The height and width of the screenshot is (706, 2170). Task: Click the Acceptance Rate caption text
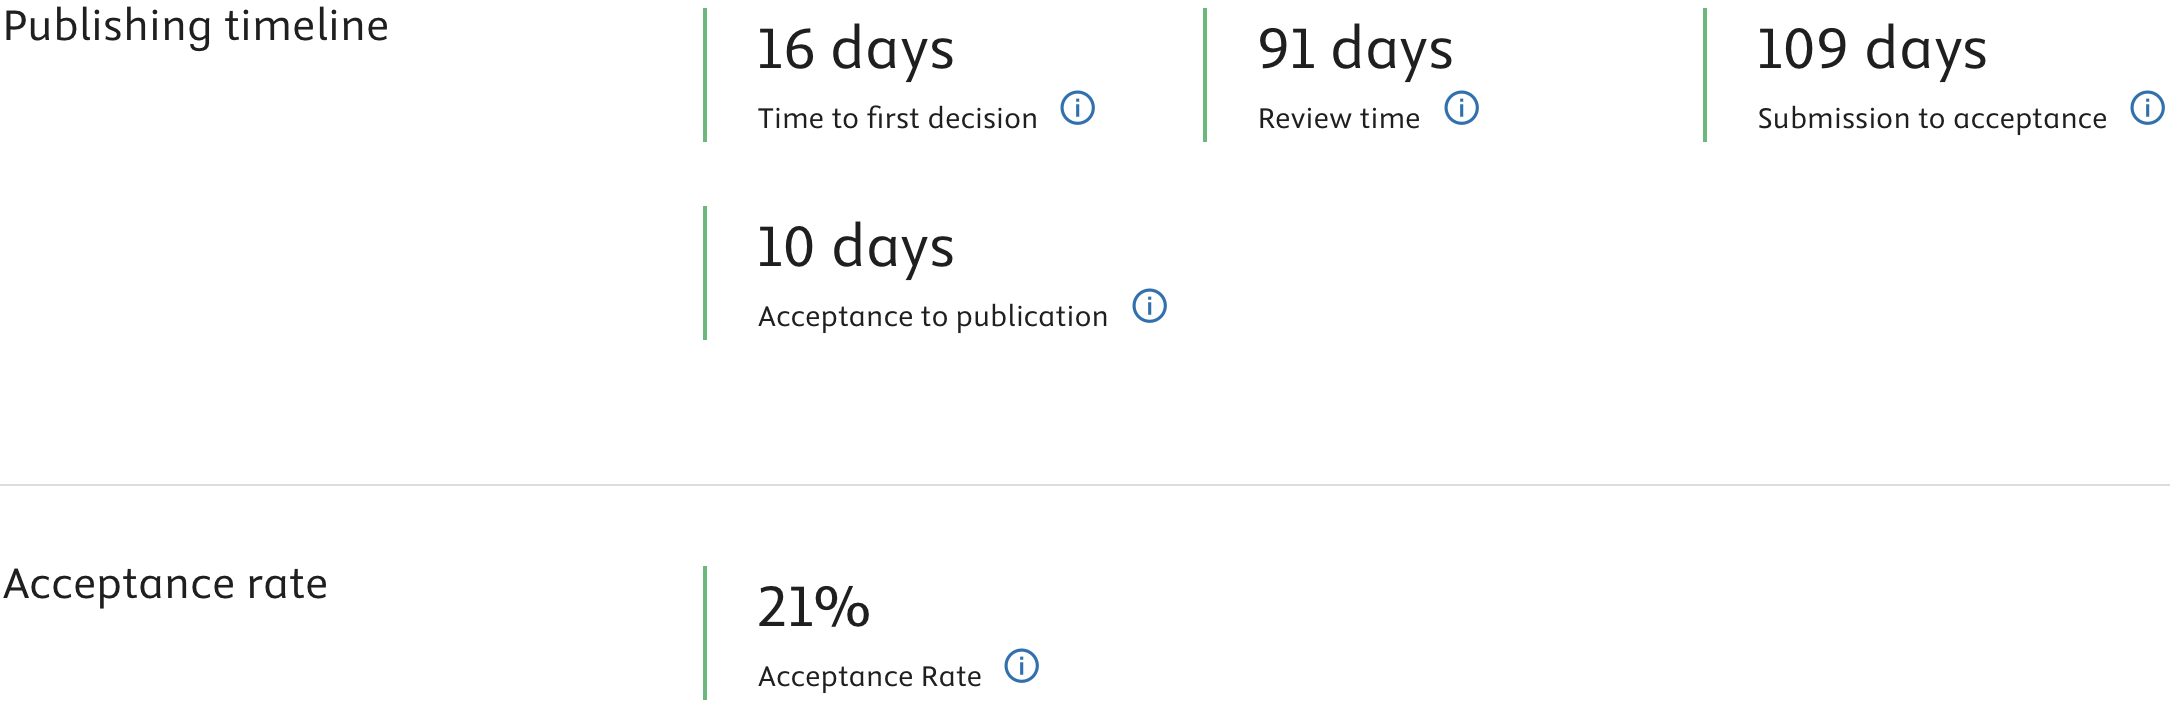point(869,677)
